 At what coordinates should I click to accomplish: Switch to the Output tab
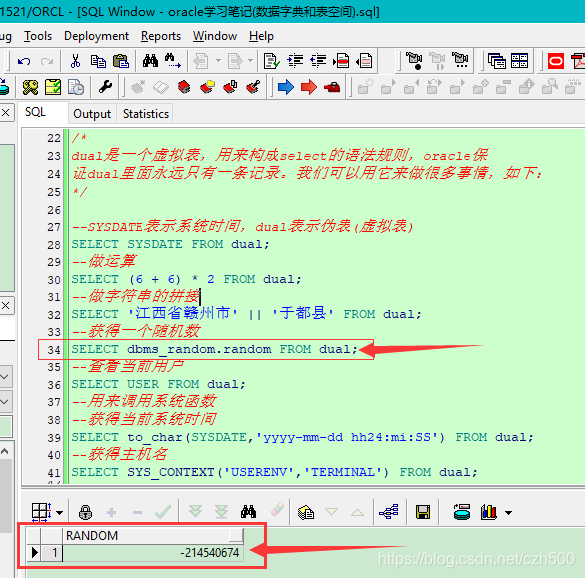(x=92, y=114)
